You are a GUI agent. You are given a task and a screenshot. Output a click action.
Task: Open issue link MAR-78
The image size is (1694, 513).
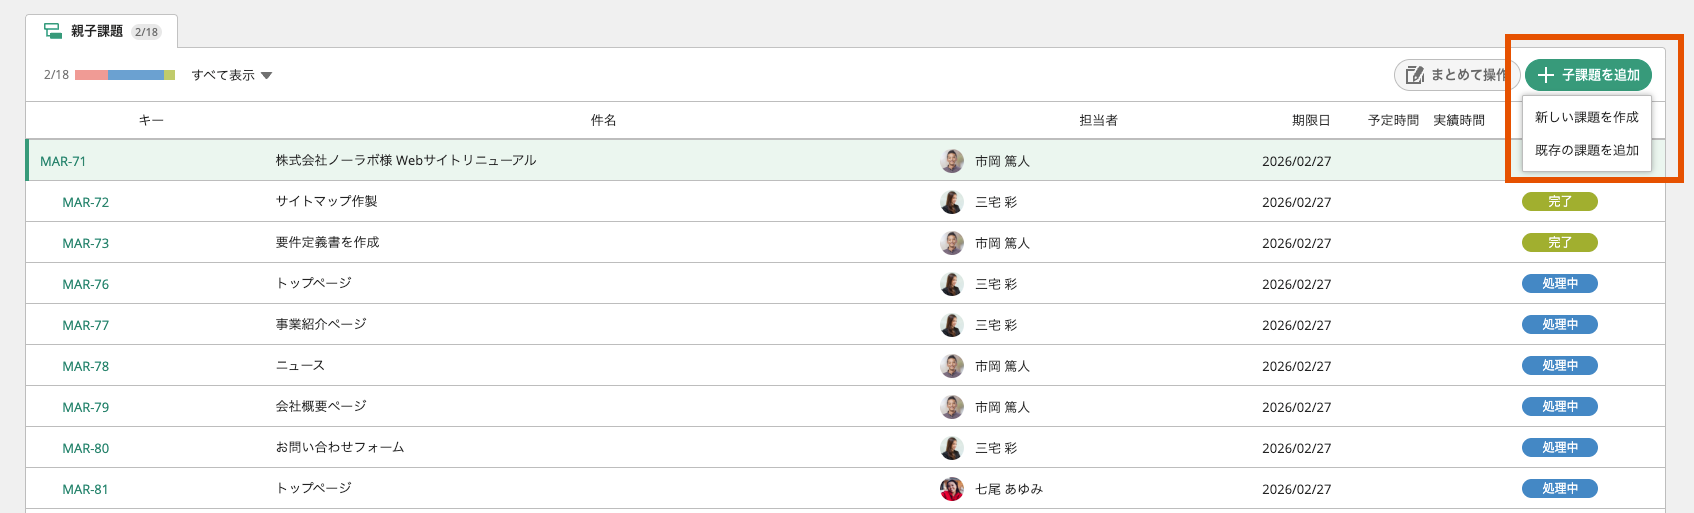pyautogui.click(x=86, y=366)
